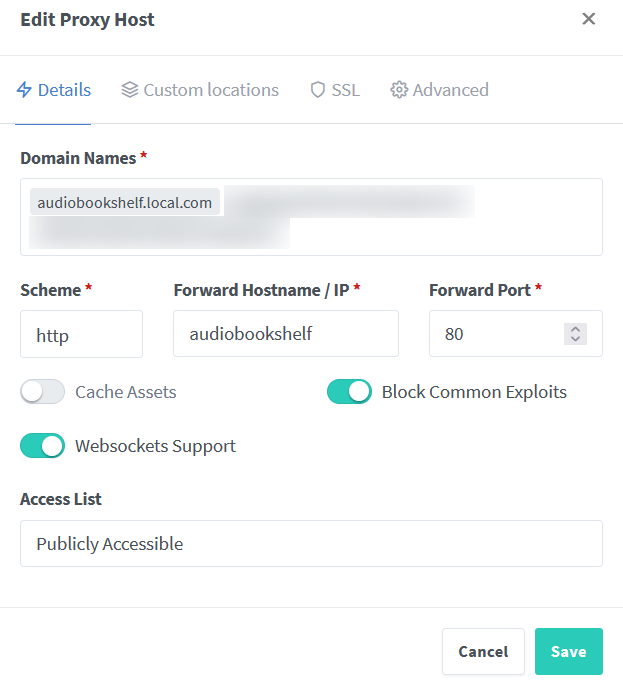Click the Forward Port stepper arrows
Screen dimensions: 623x689
coord(575,334)
